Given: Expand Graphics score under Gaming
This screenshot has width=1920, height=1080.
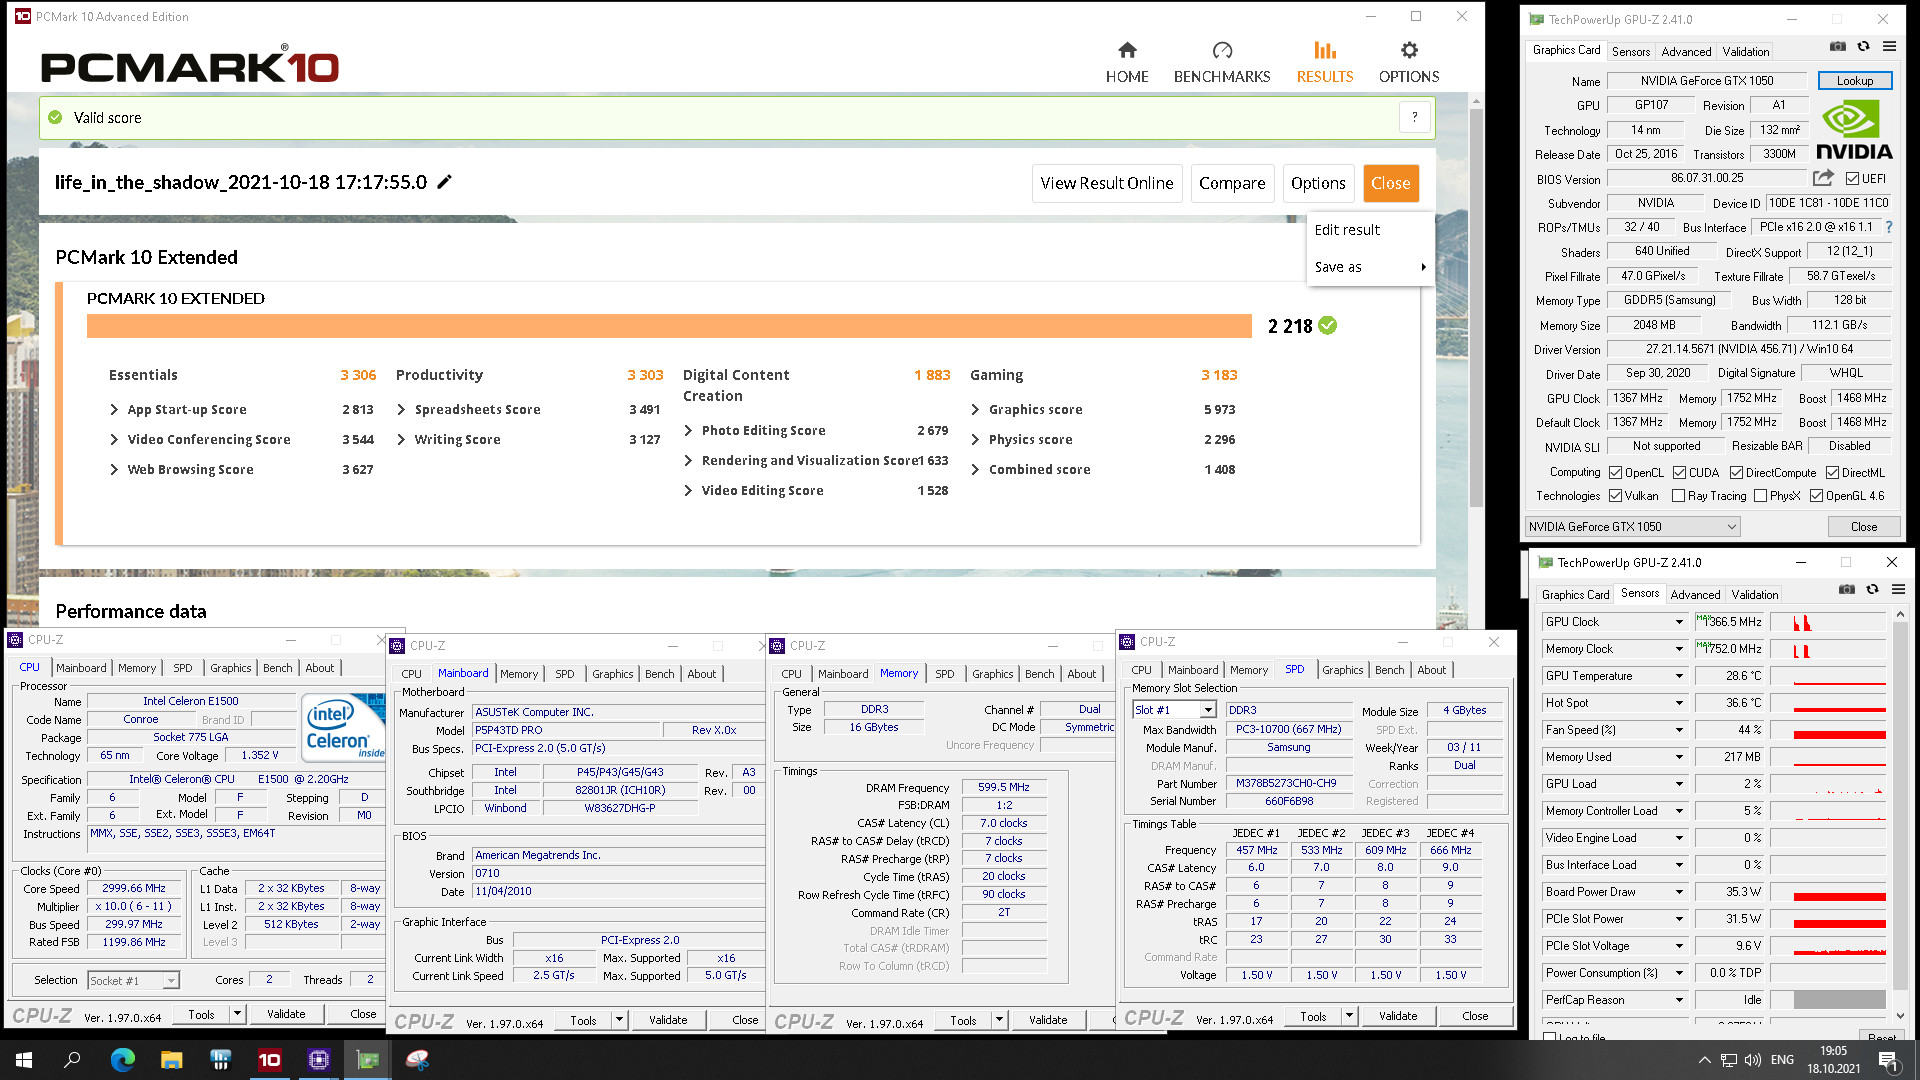Looking at the screenshot, I should point(975,409).
